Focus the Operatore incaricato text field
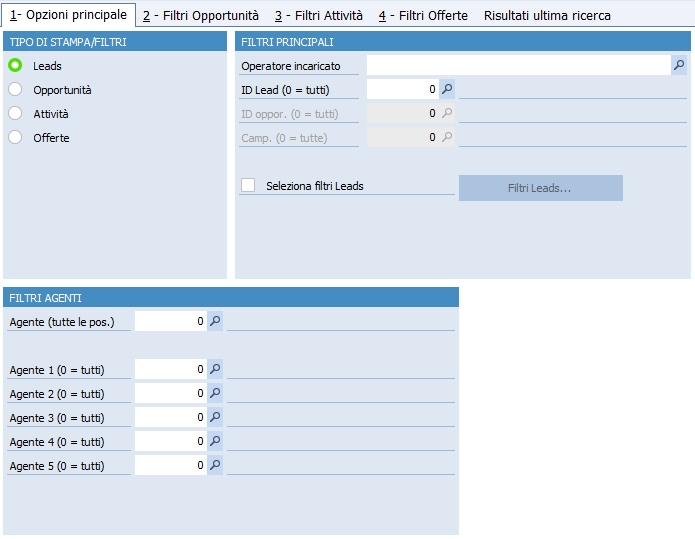The height and width of the screenshot is (539, 695). pos(519,65)
